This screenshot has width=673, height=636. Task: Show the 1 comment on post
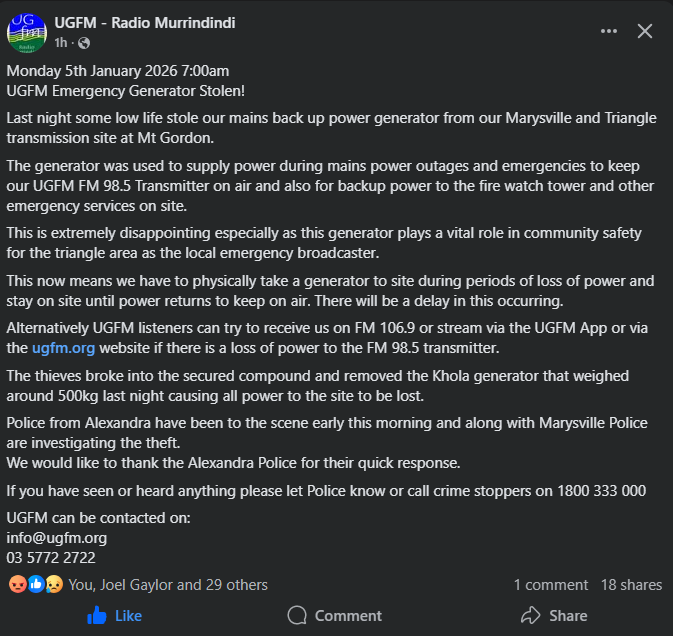click(550, 584)
